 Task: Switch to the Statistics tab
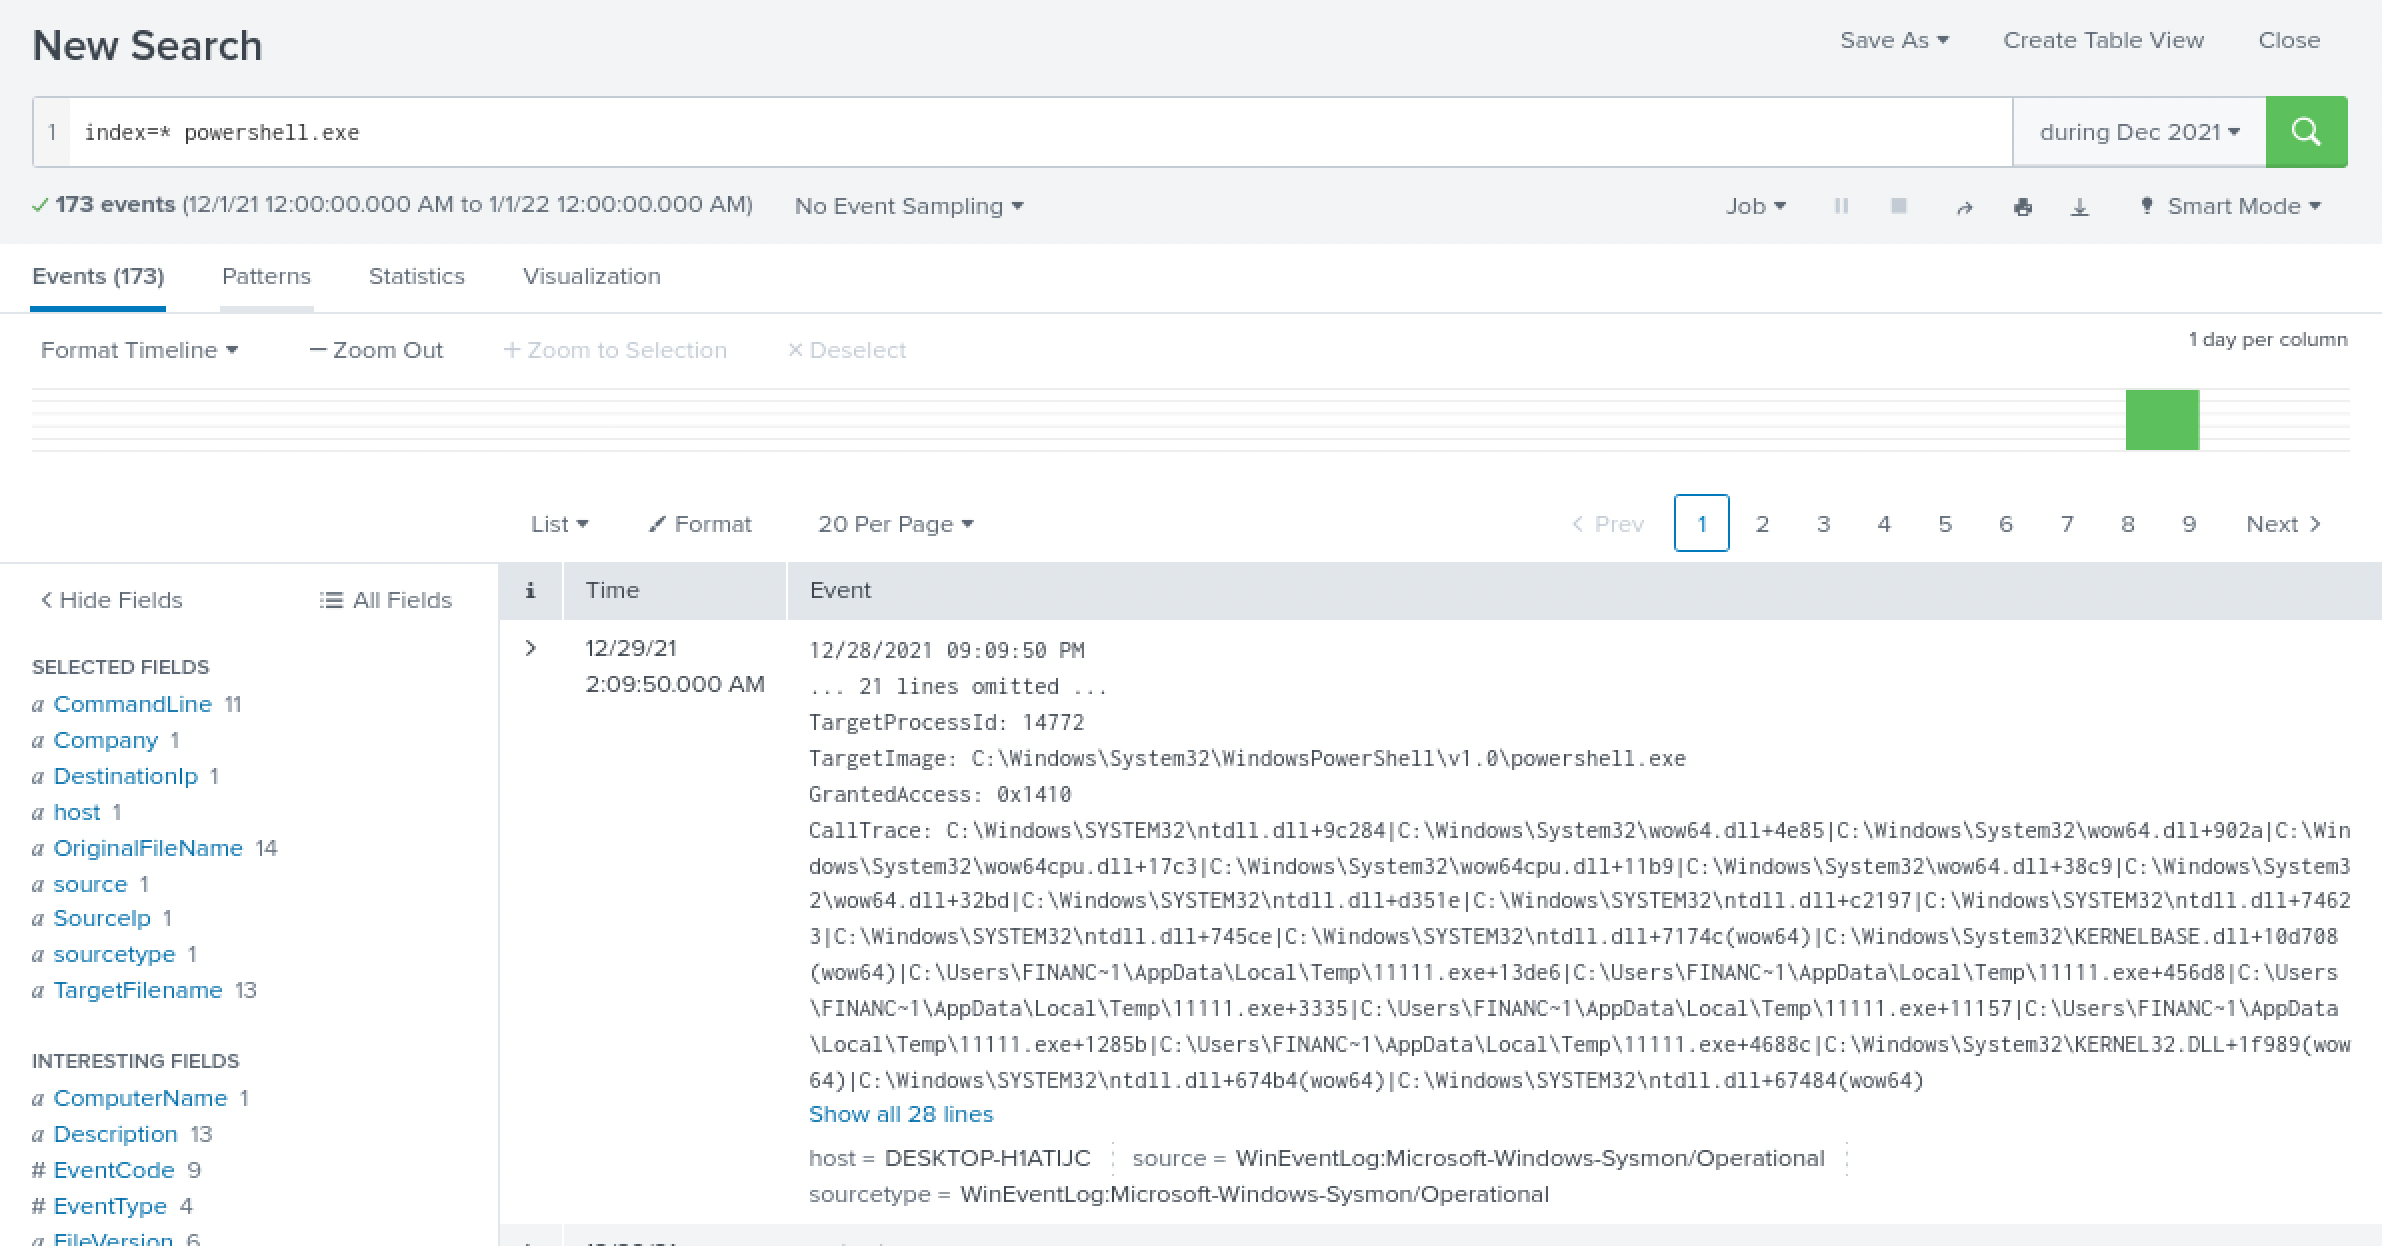click(x=417, y=276)
